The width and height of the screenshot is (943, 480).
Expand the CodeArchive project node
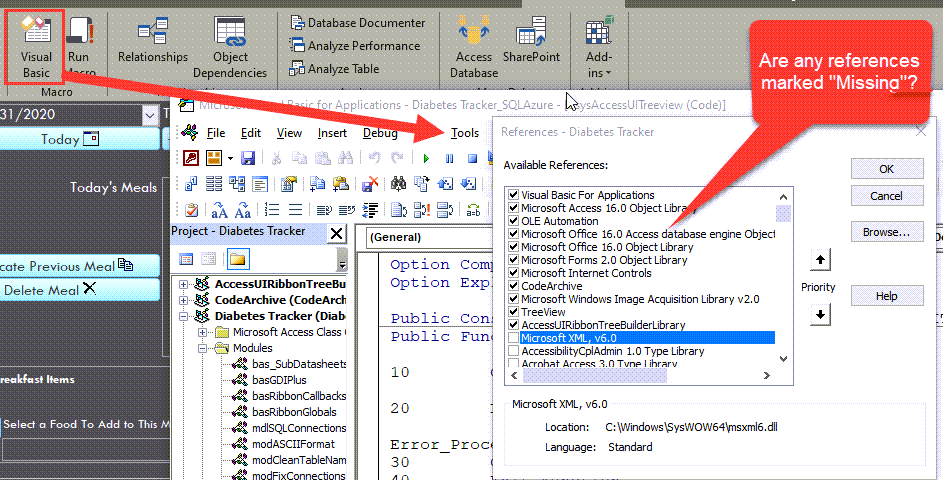[x=183, y=300]
